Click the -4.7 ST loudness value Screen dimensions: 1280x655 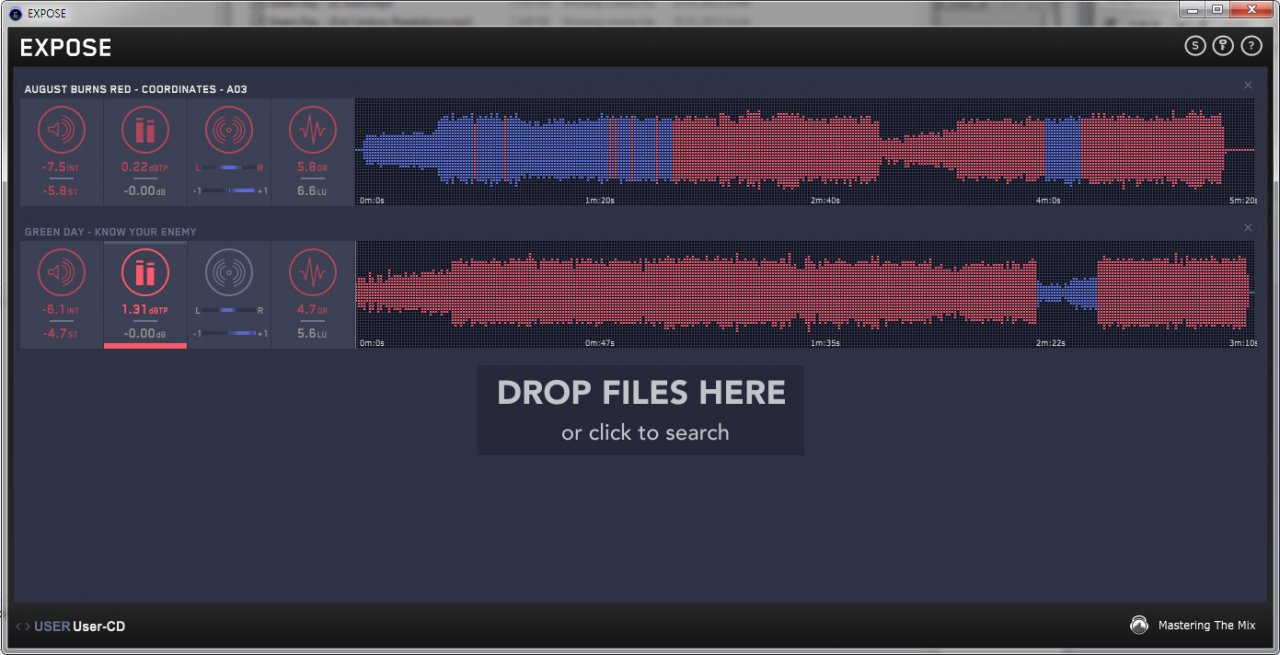[x=61, y=333]
